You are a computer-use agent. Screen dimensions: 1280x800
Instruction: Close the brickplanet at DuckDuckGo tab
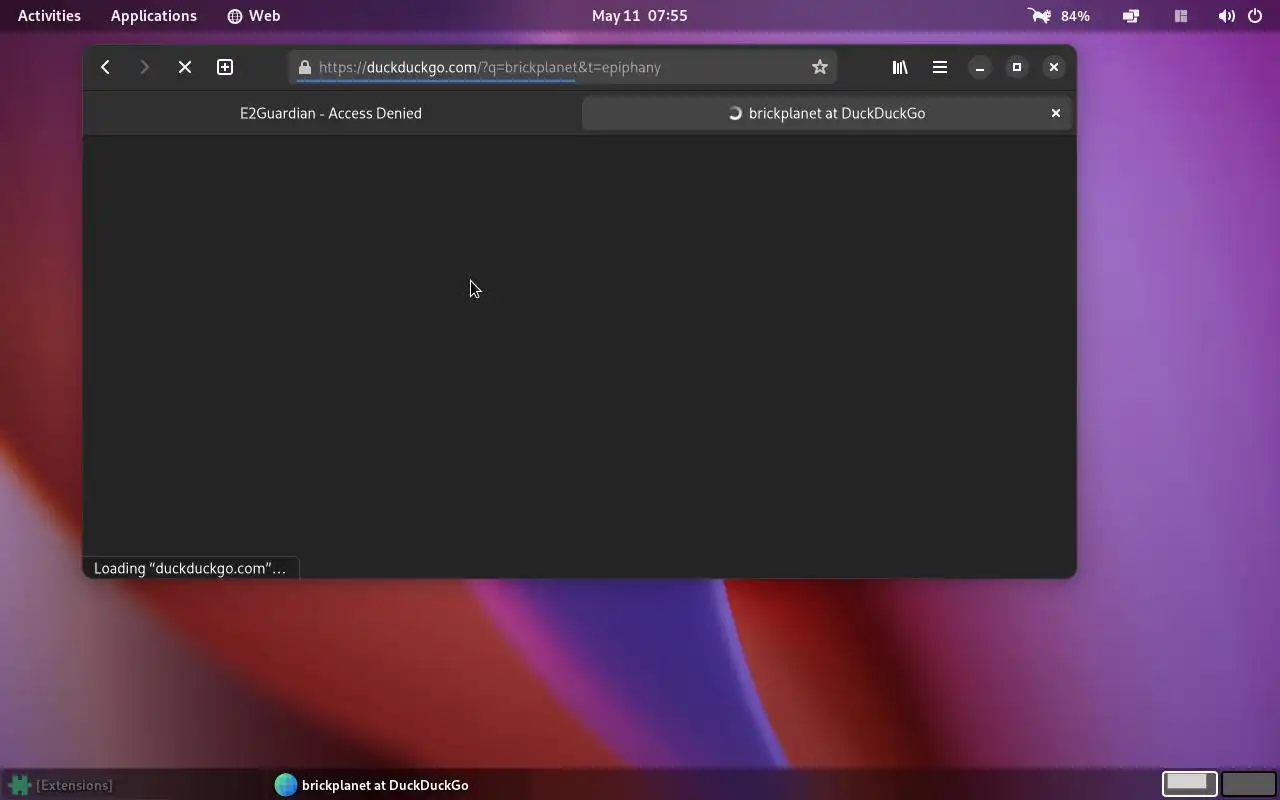point(1055,113)
